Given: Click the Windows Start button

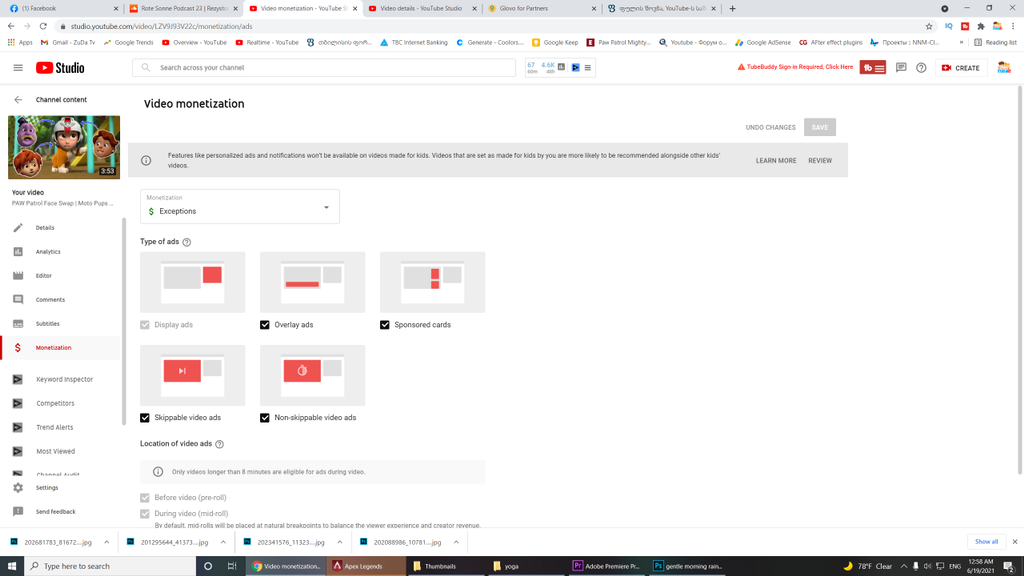Looking at the screenshot, I should coord(12,566).
